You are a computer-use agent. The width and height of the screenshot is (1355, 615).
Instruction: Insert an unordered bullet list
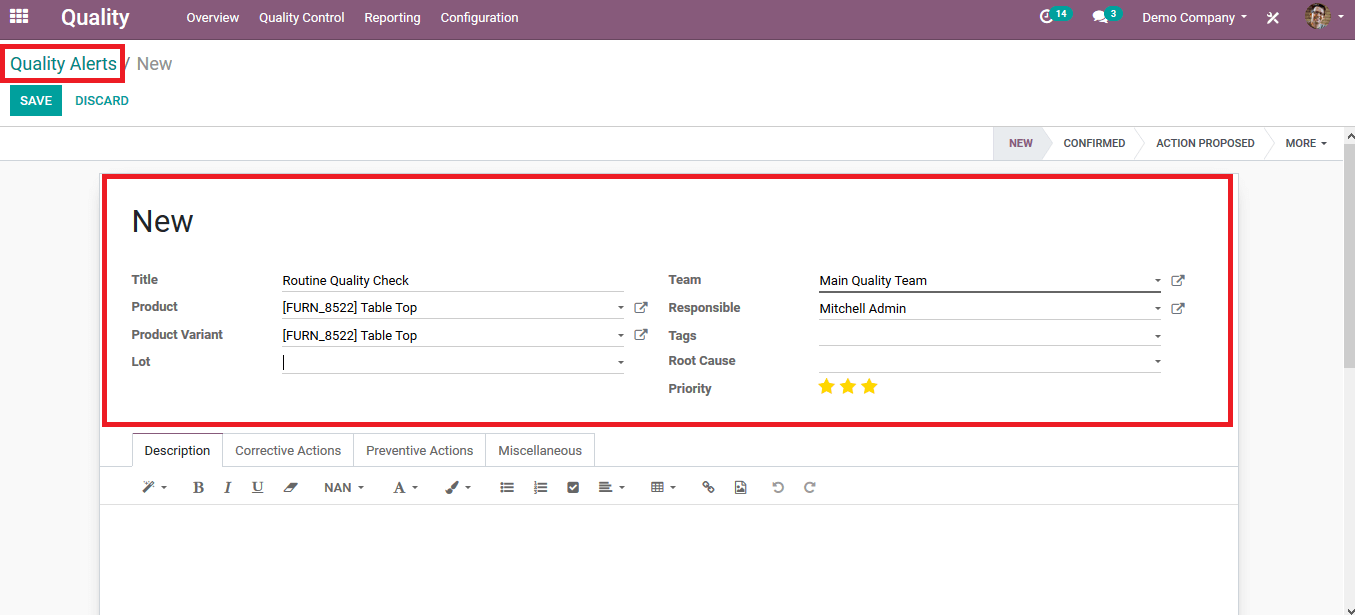point(507,487)
